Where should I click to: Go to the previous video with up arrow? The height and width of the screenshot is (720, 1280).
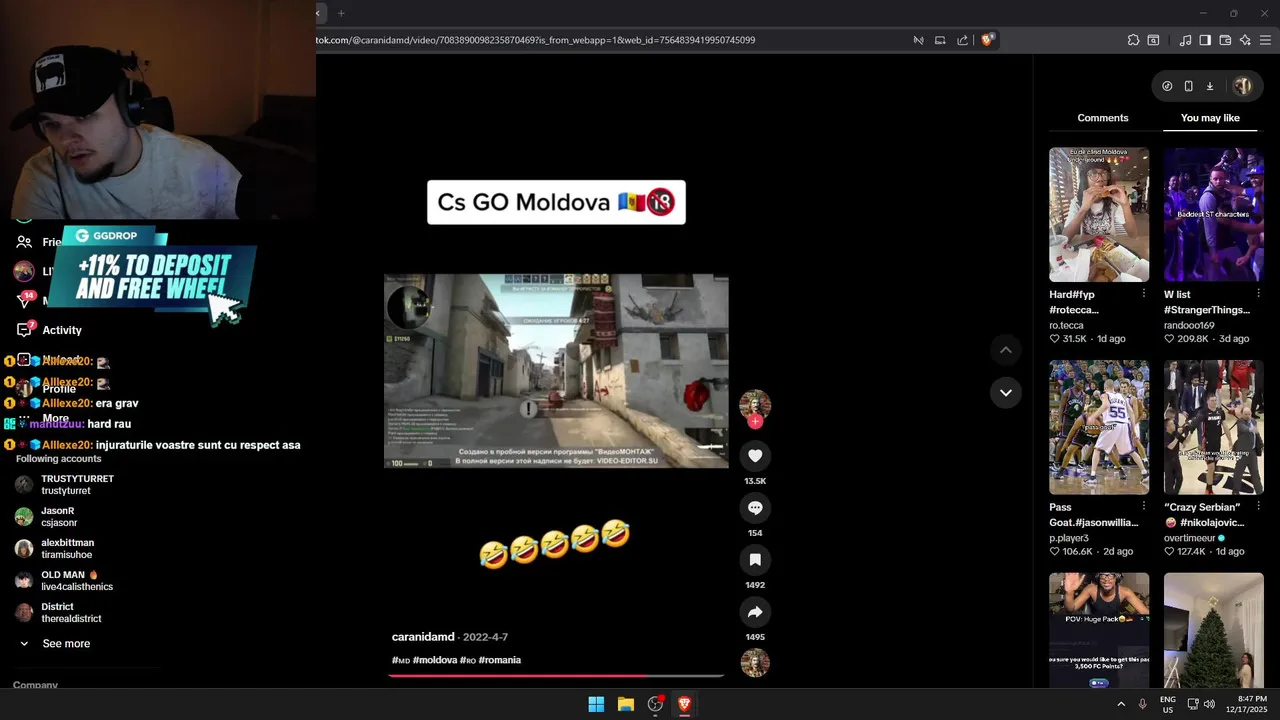click(x=1005, y=350)
